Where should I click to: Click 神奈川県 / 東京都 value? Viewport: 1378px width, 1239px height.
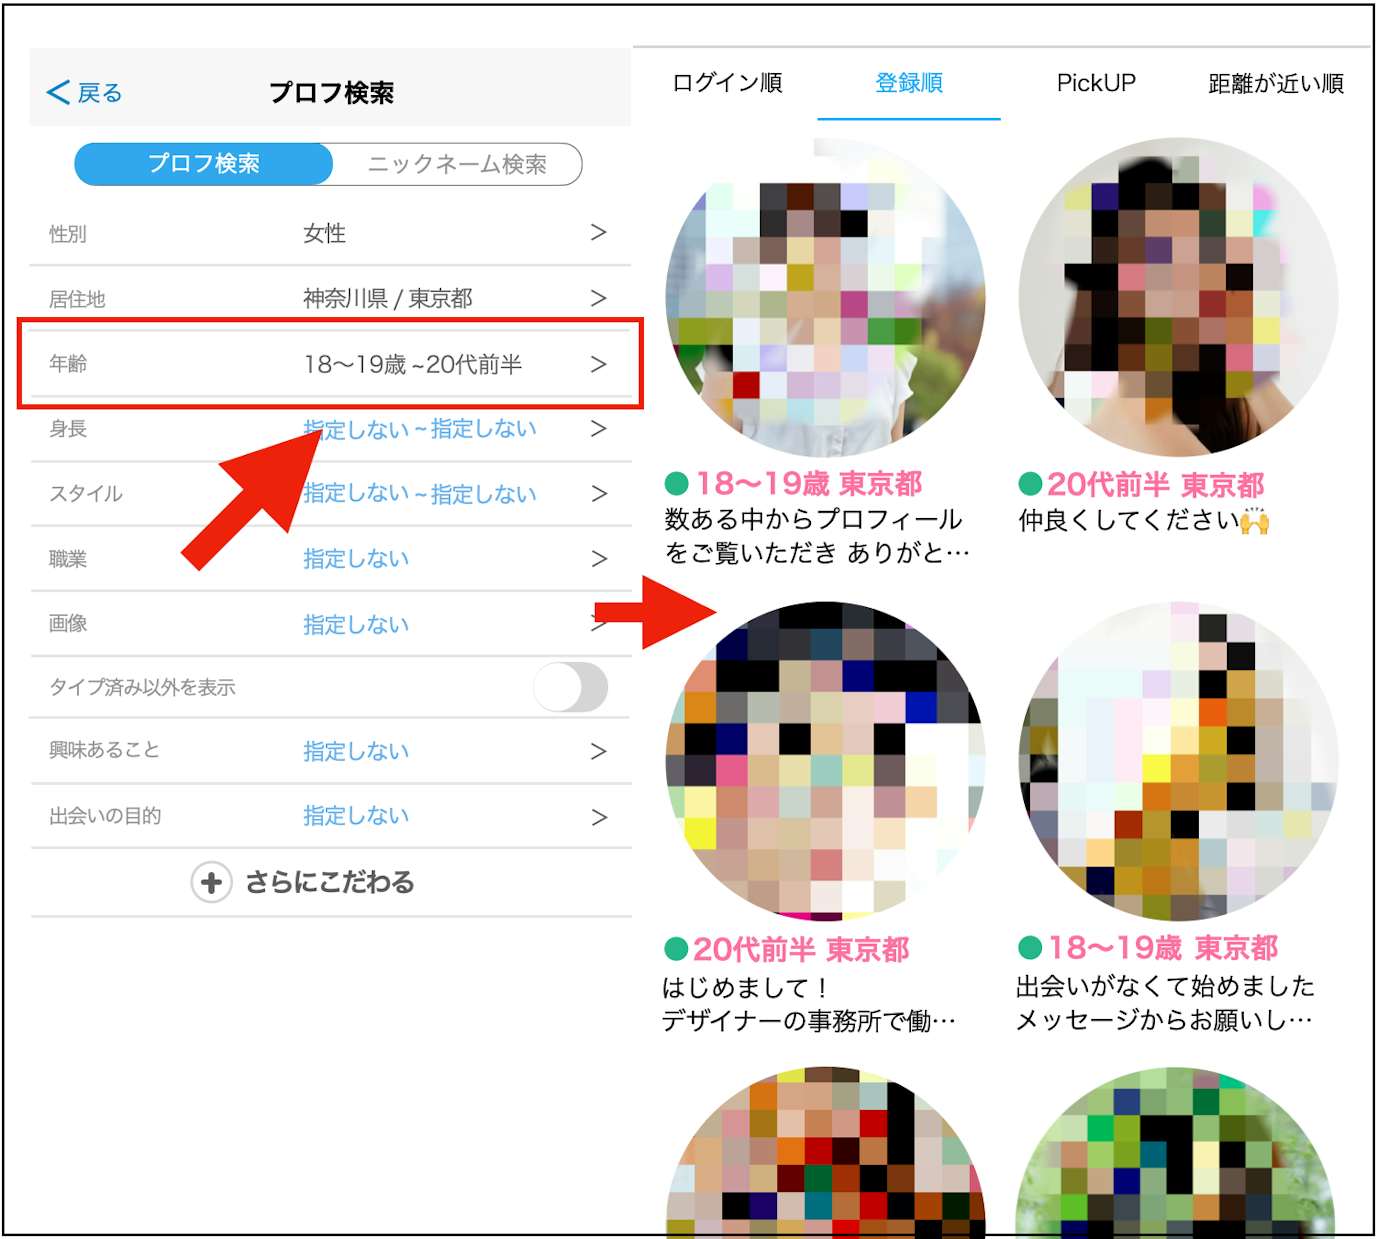tap(388, 298)
